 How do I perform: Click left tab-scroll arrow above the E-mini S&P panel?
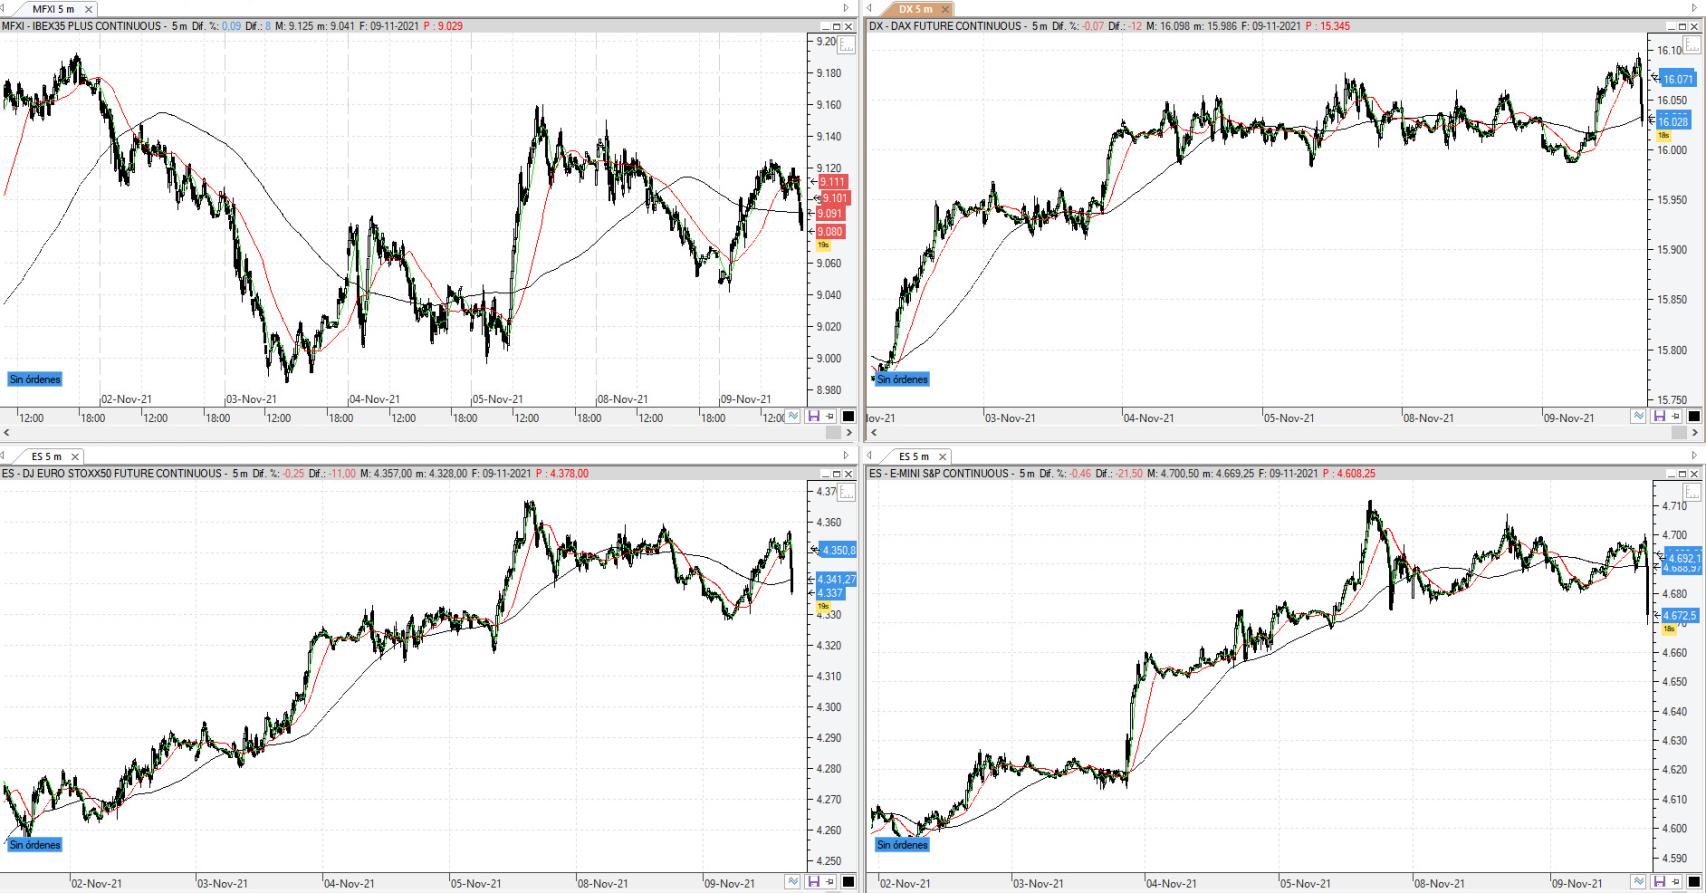point(870,456)
